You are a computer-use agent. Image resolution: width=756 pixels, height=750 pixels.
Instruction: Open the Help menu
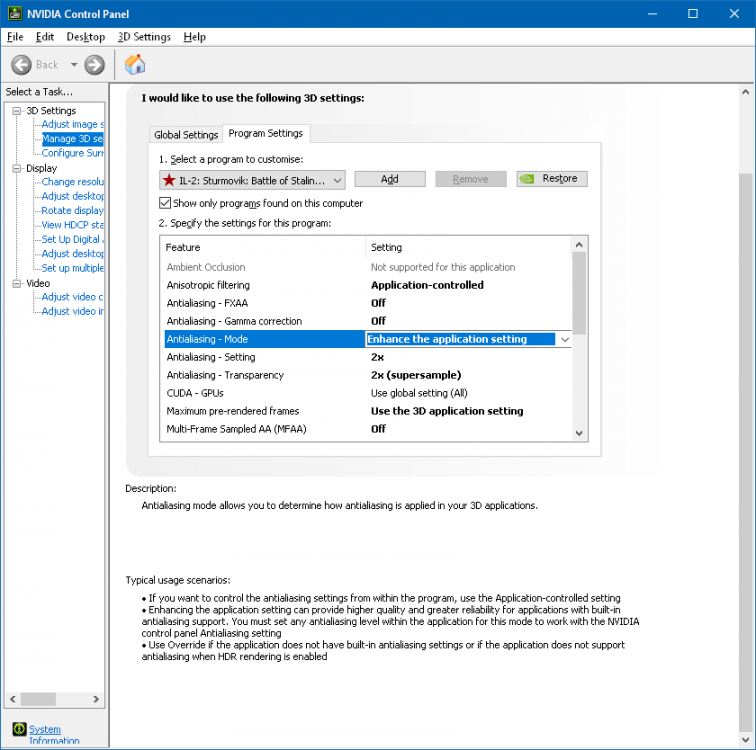pos(195,37)
